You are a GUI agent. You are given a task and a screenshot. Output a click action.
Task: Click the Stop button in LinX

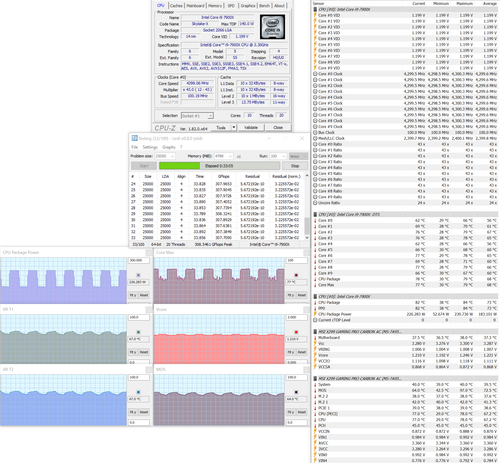click(x=295, y=166)
